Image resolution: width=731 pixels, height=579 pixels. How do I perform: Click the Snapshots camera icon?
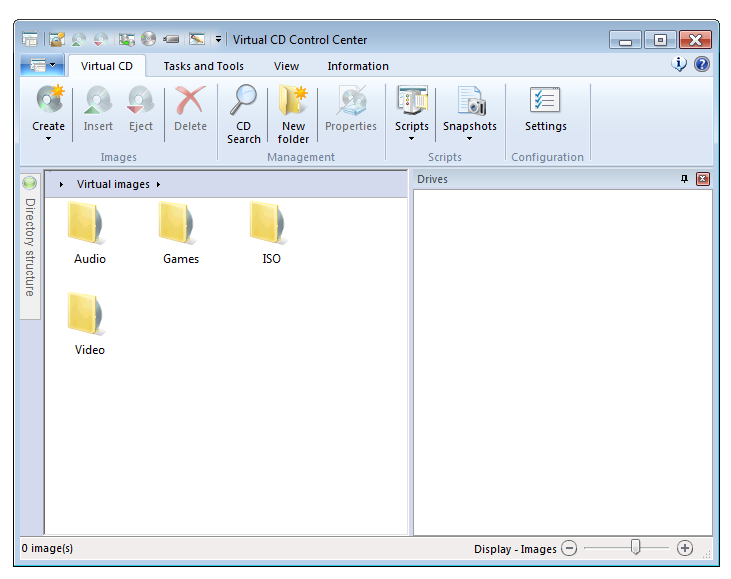[x=471, y=99]
